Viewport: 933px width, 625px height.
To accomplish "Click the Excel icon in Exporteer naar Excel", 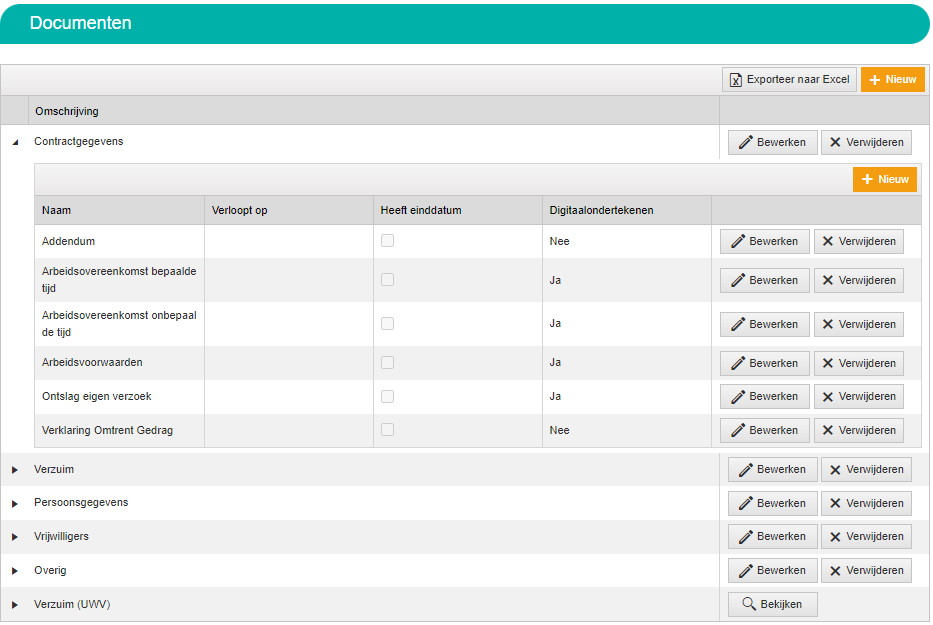I will pos(736,80).
